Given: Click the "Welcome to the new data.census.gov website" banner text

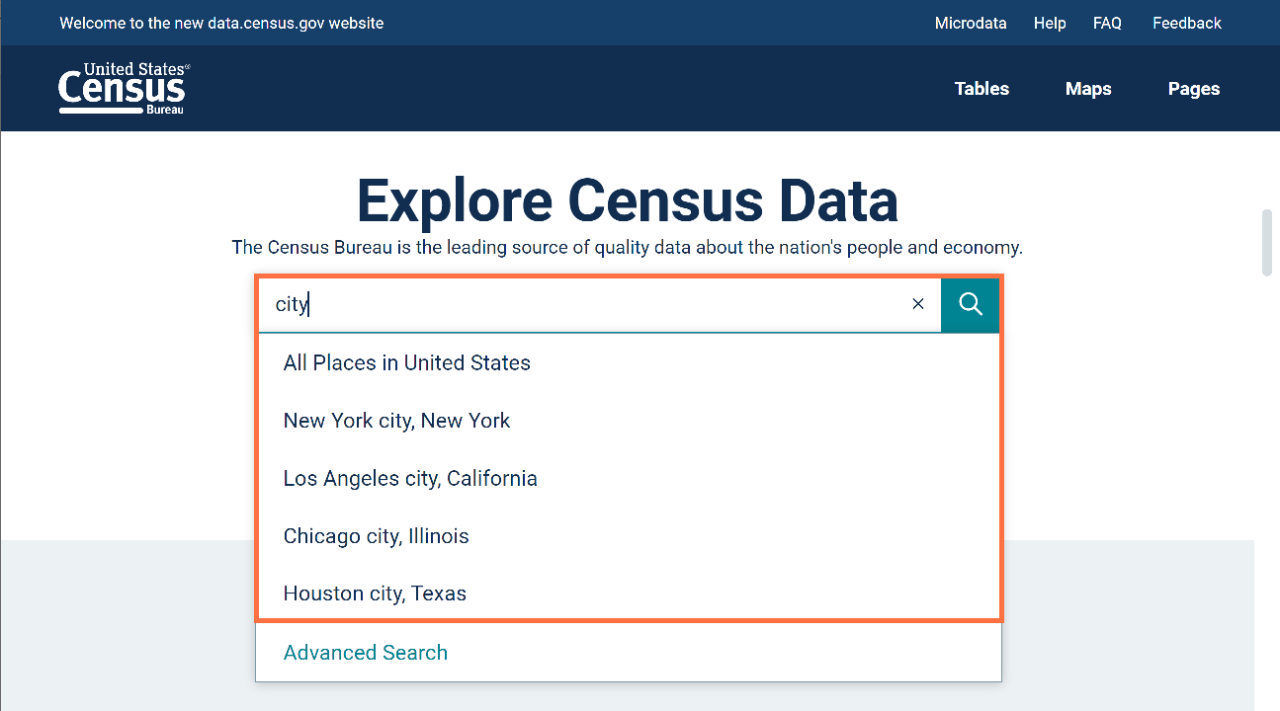Looking at the screenshot, I should coord(221,23).
